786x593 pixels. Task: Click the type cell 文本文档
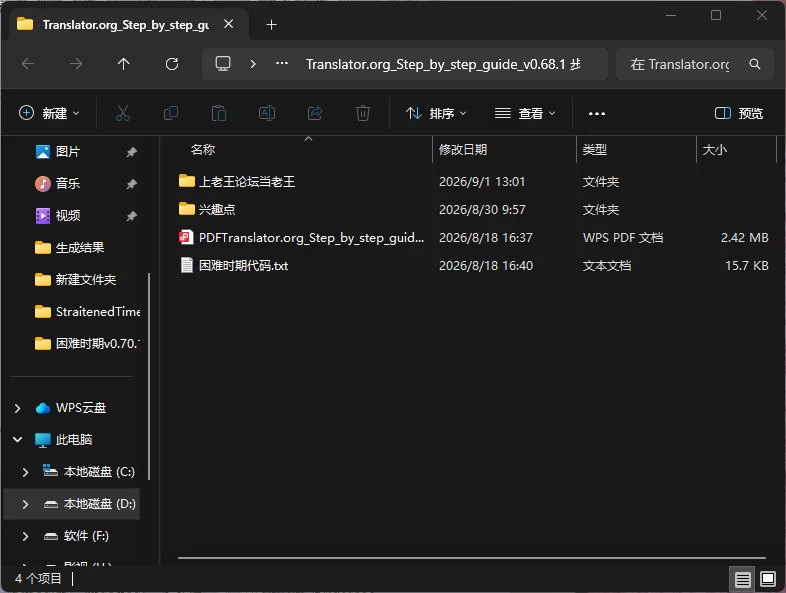click(x=607, y=266)
